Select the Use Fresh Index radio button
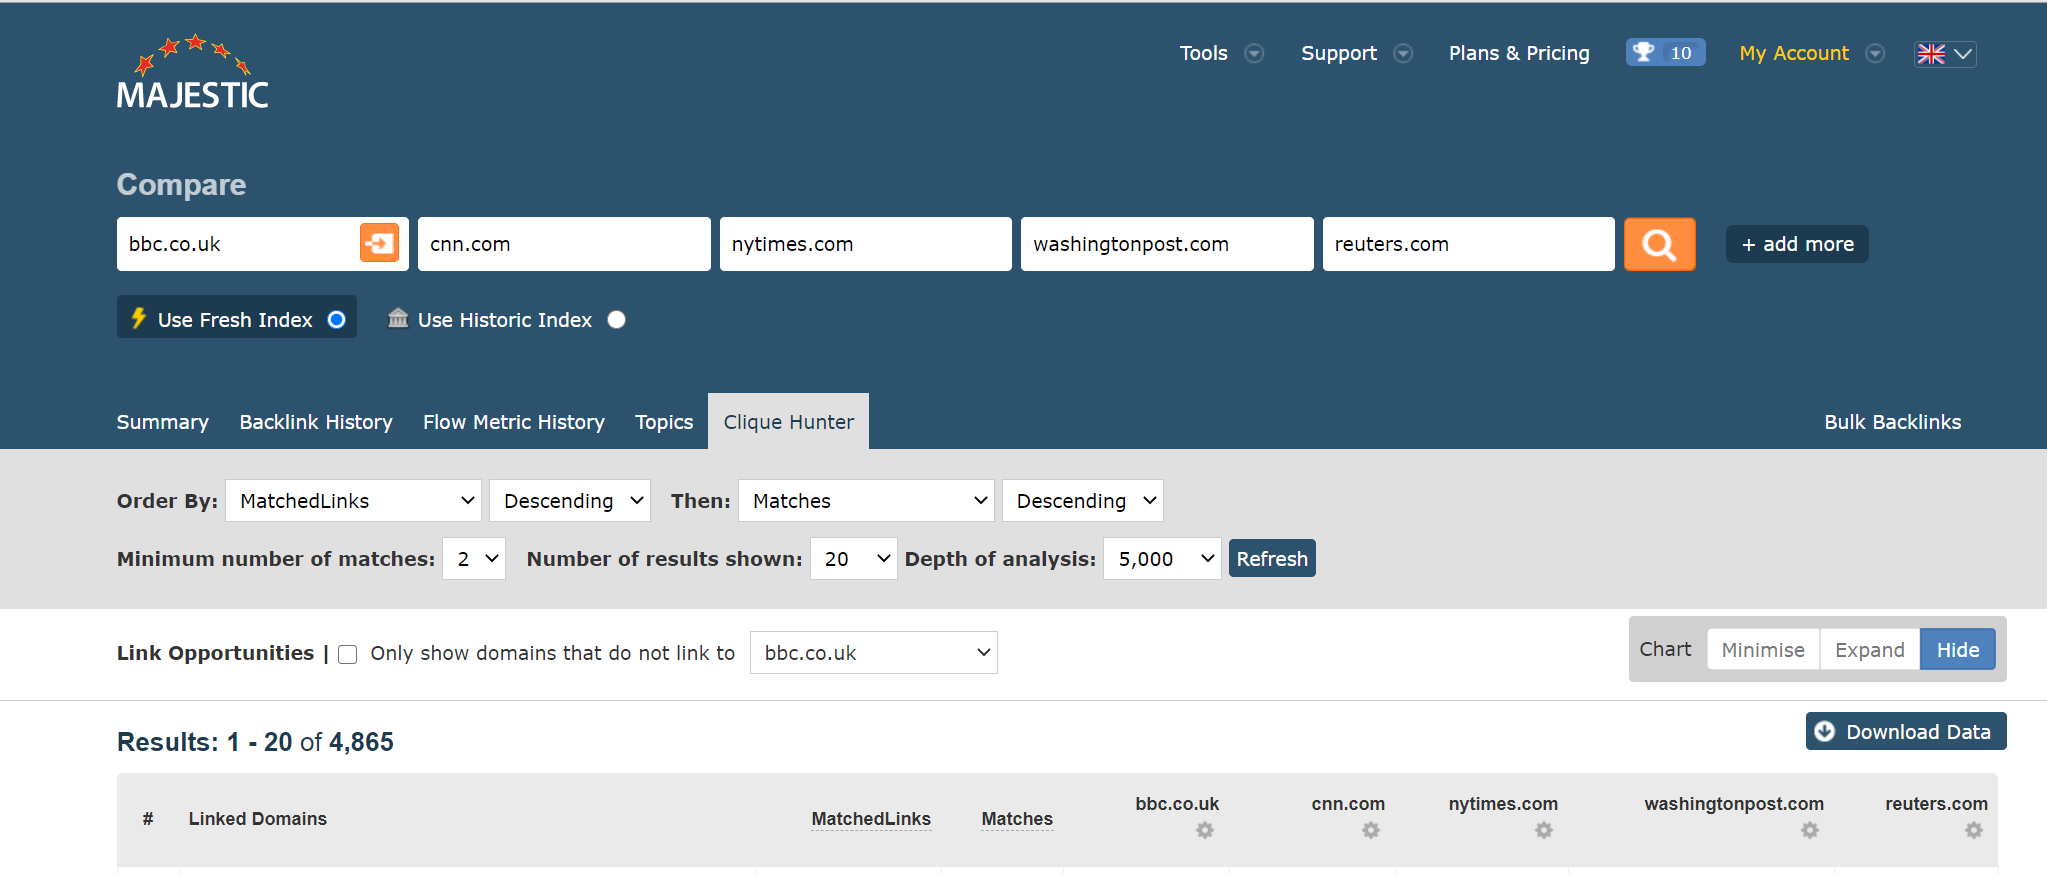 (x=337, y=320)
